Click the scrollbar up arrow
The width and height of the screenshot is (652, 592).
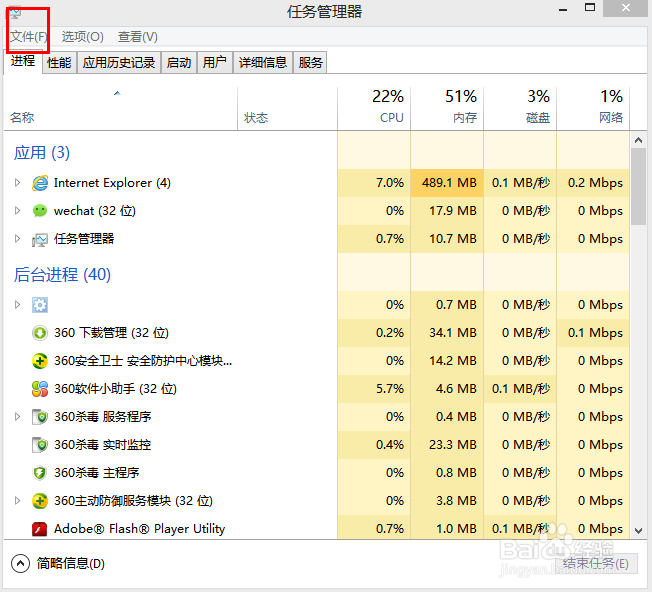coord(639,141)
